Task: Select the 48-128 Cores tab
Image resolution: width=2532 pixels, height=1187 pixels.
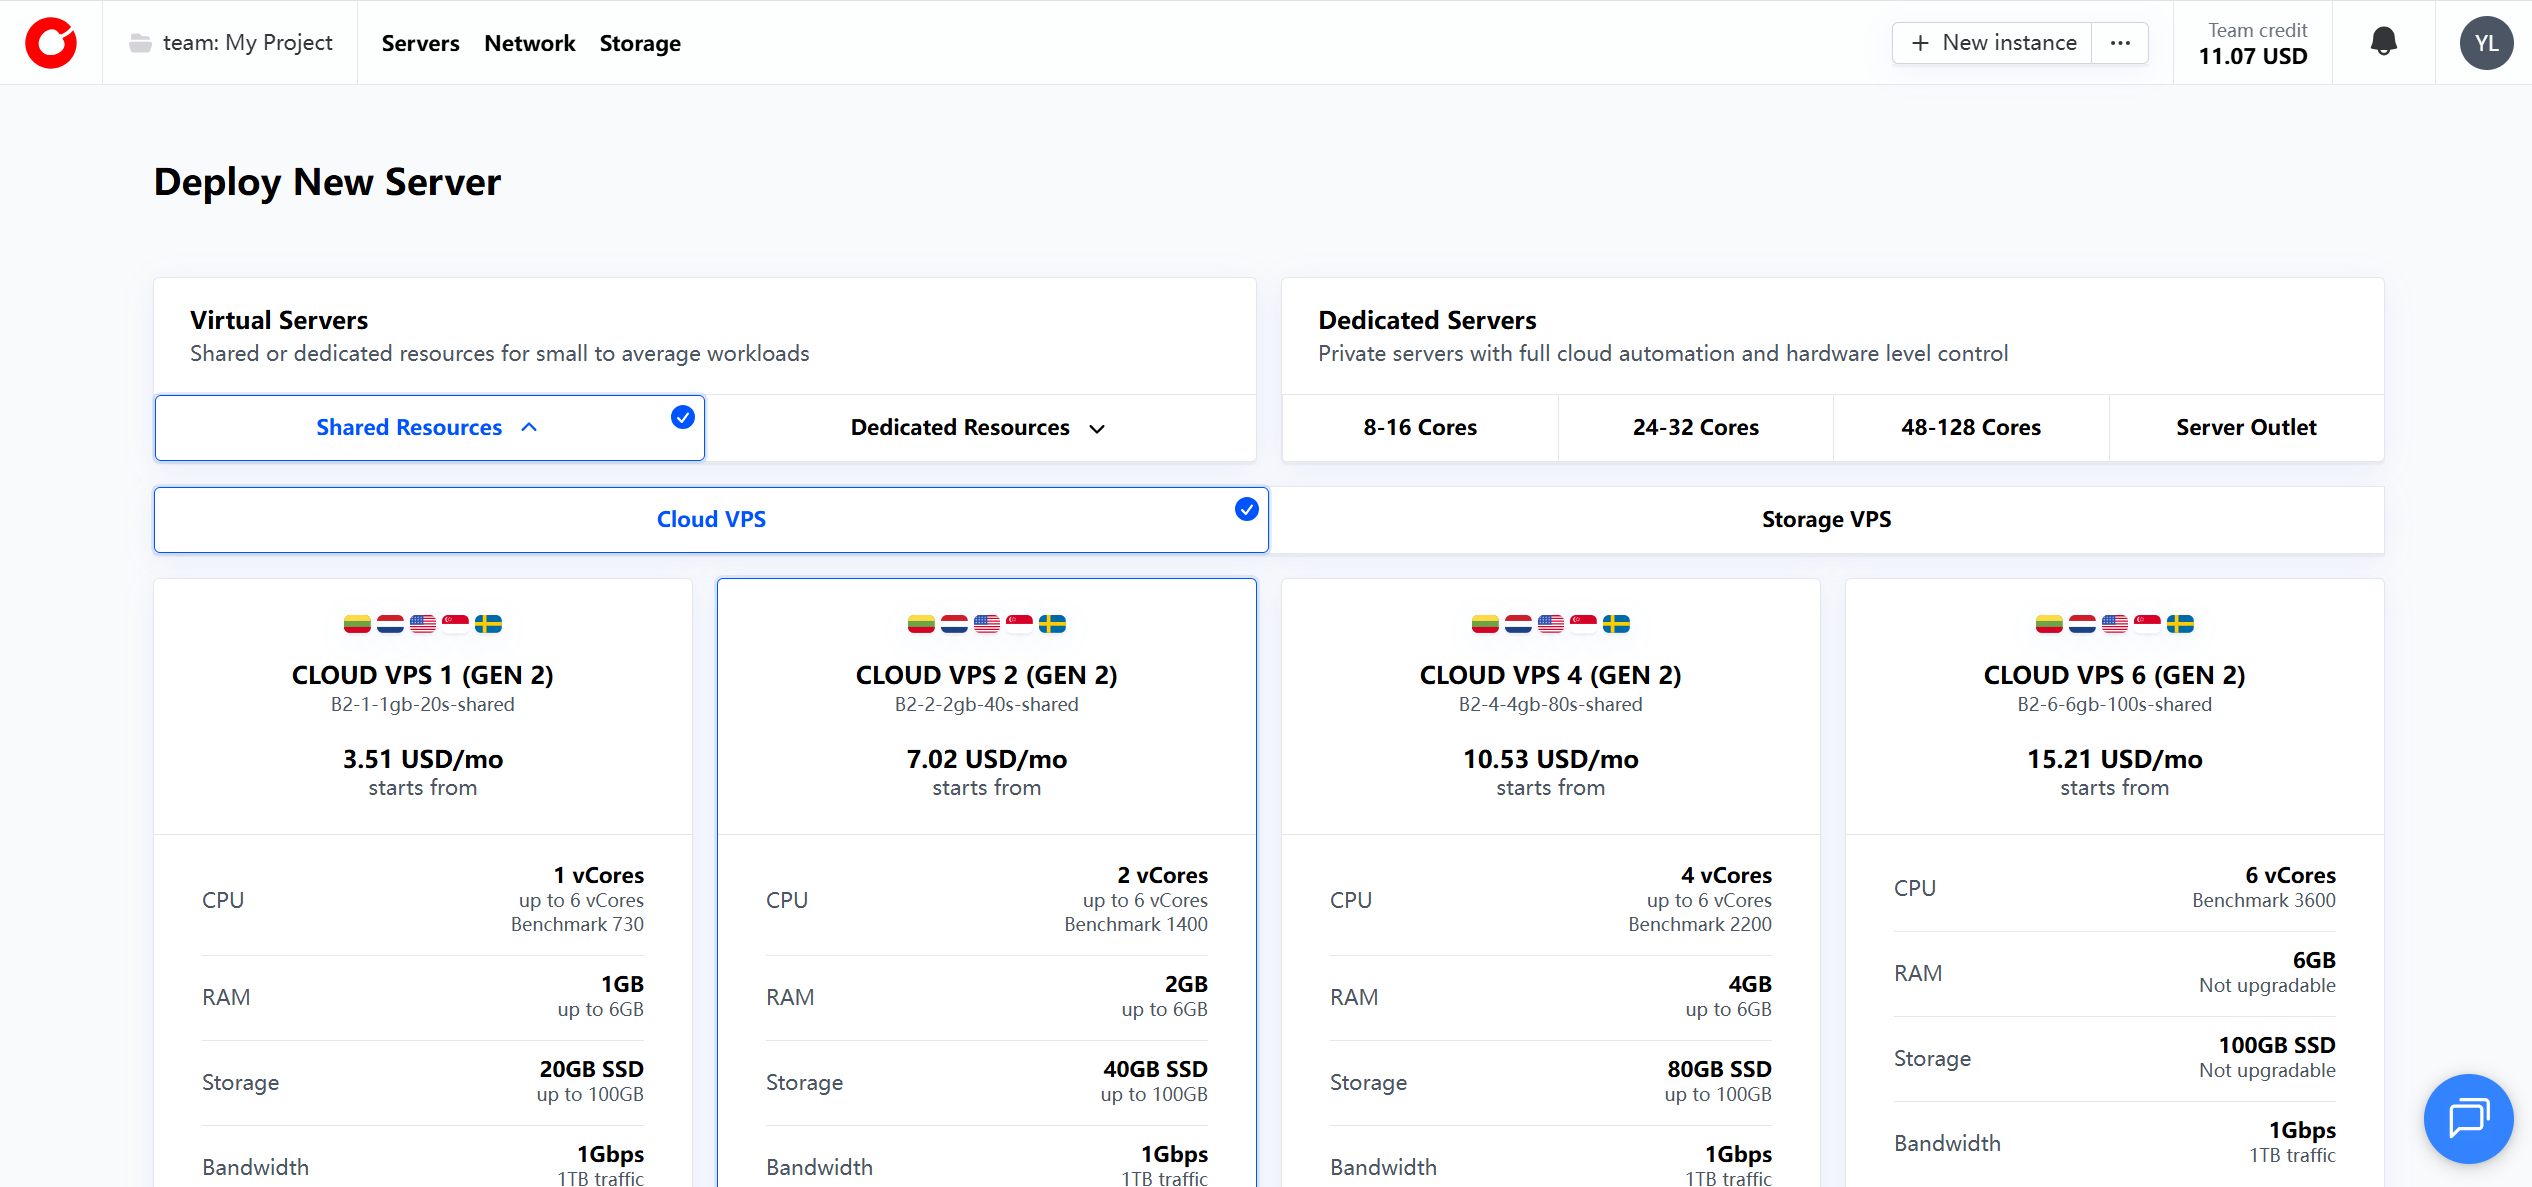Action: point(1971,428)
